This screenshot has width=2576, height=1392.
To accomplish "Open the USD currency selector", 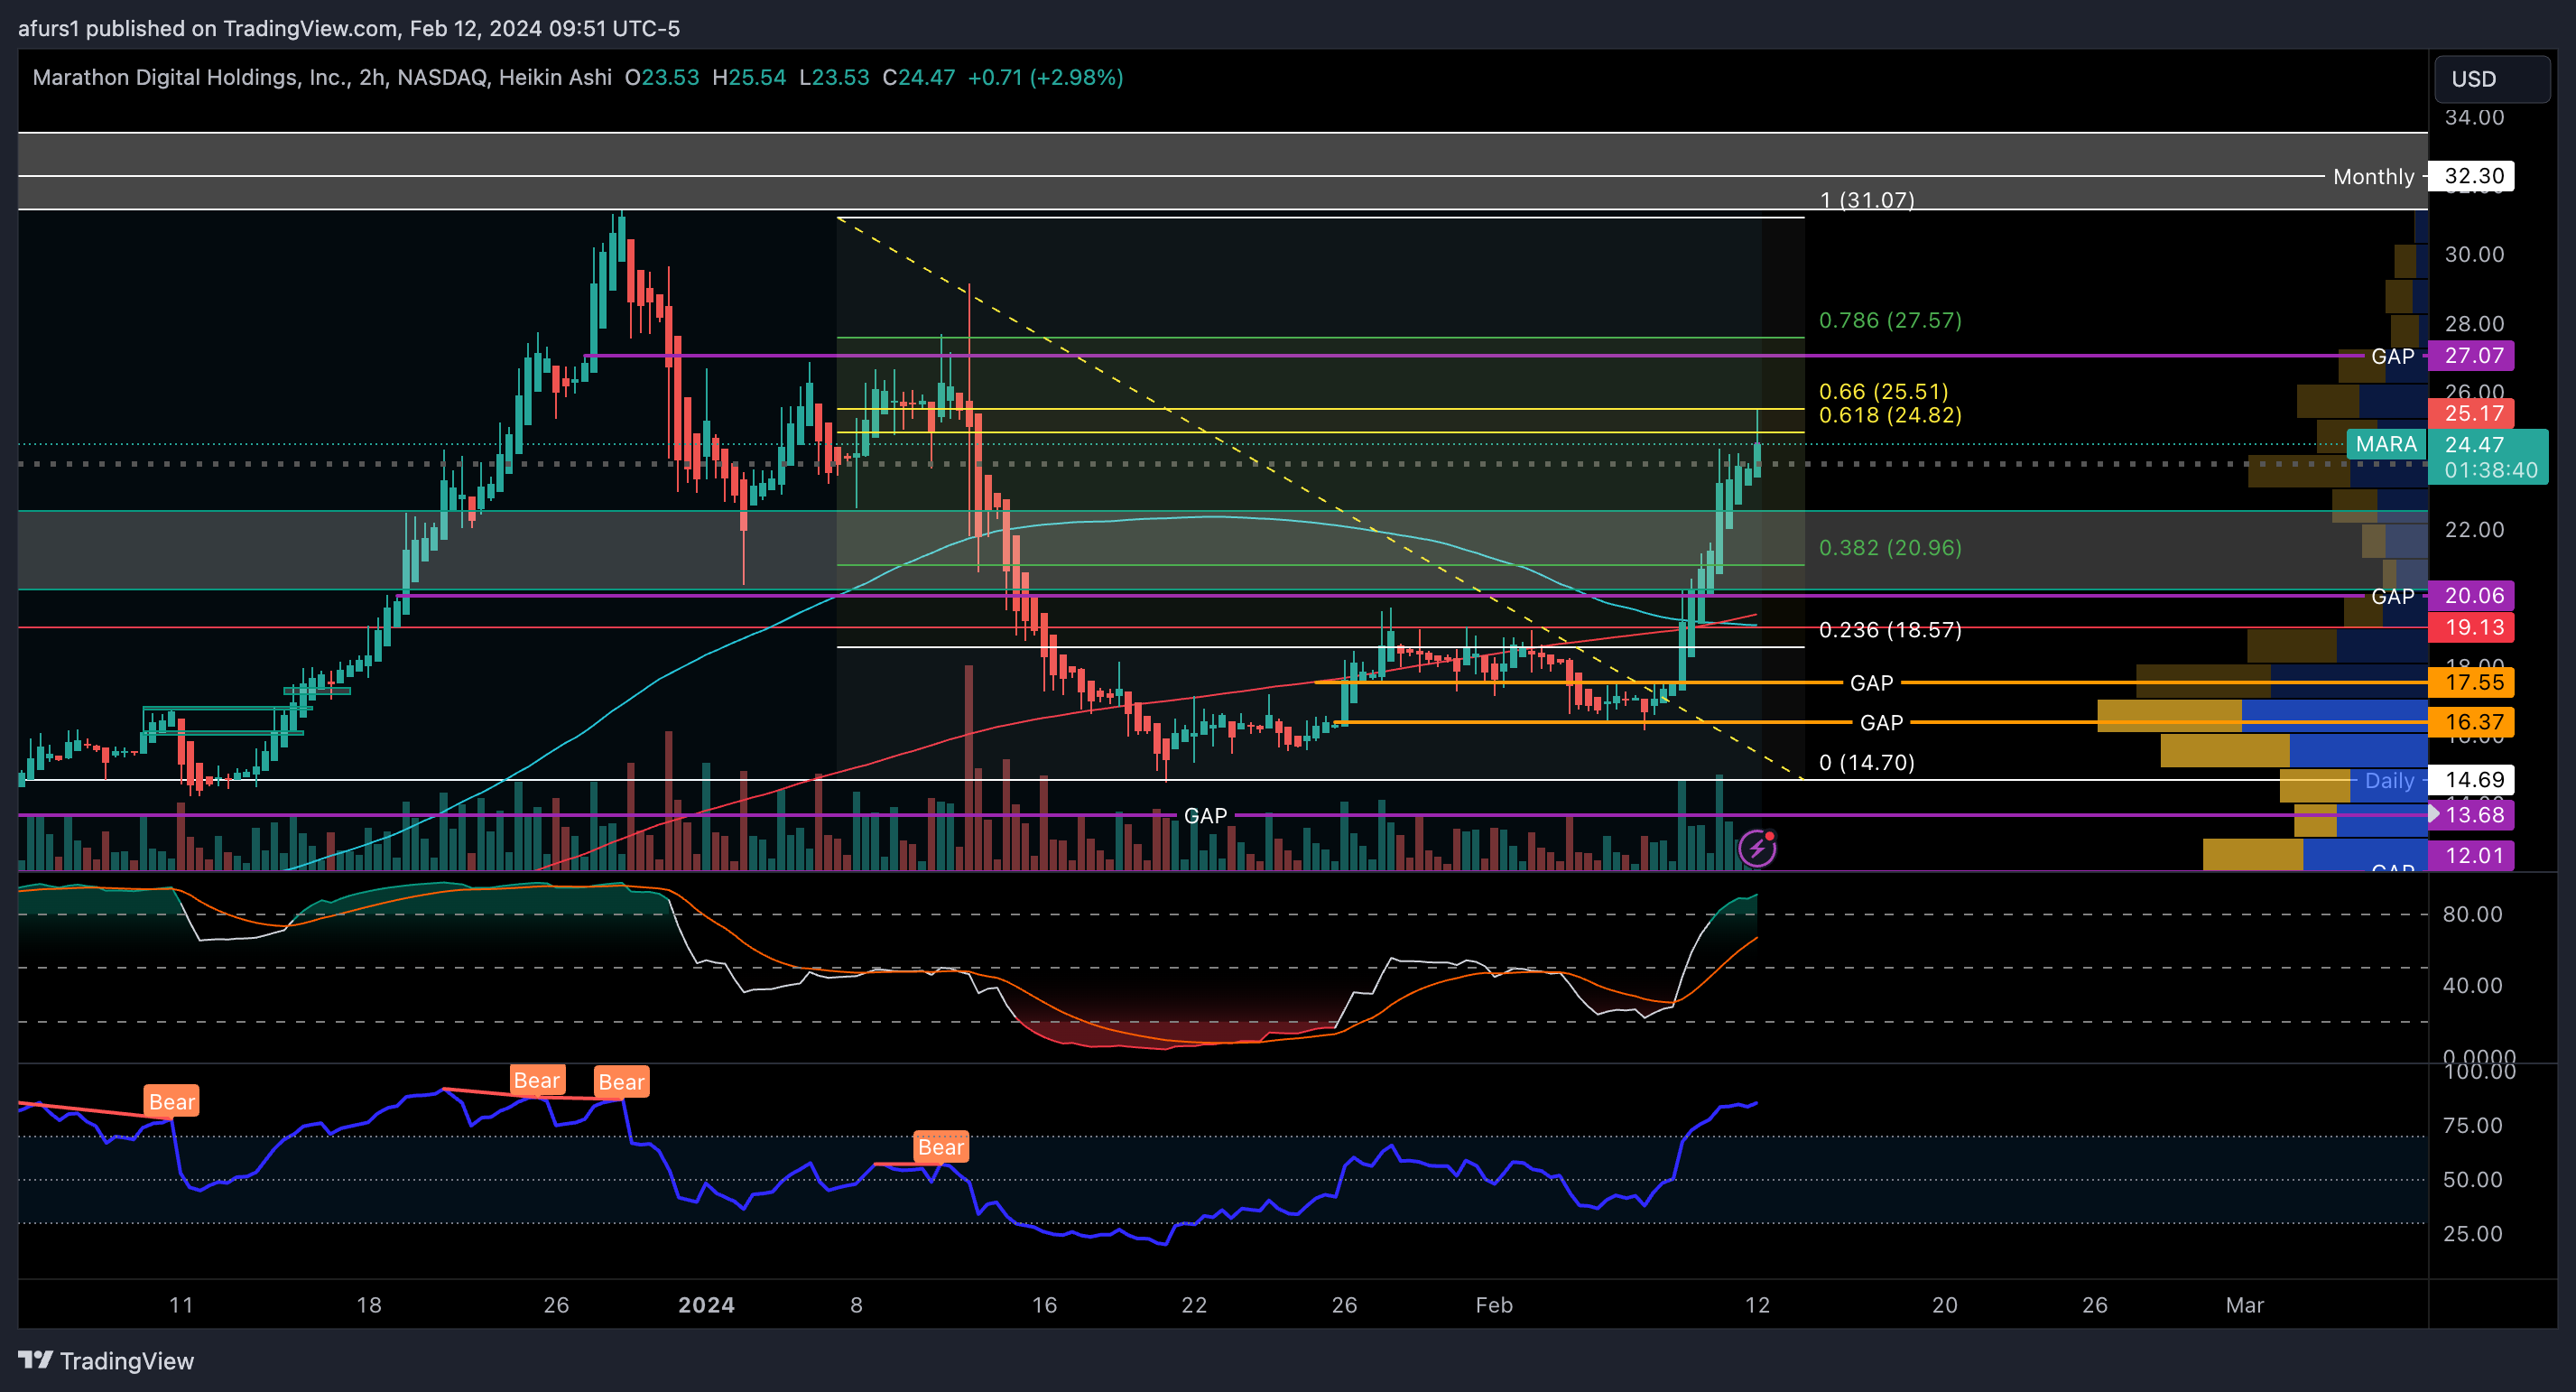I will pos(2491,79).
